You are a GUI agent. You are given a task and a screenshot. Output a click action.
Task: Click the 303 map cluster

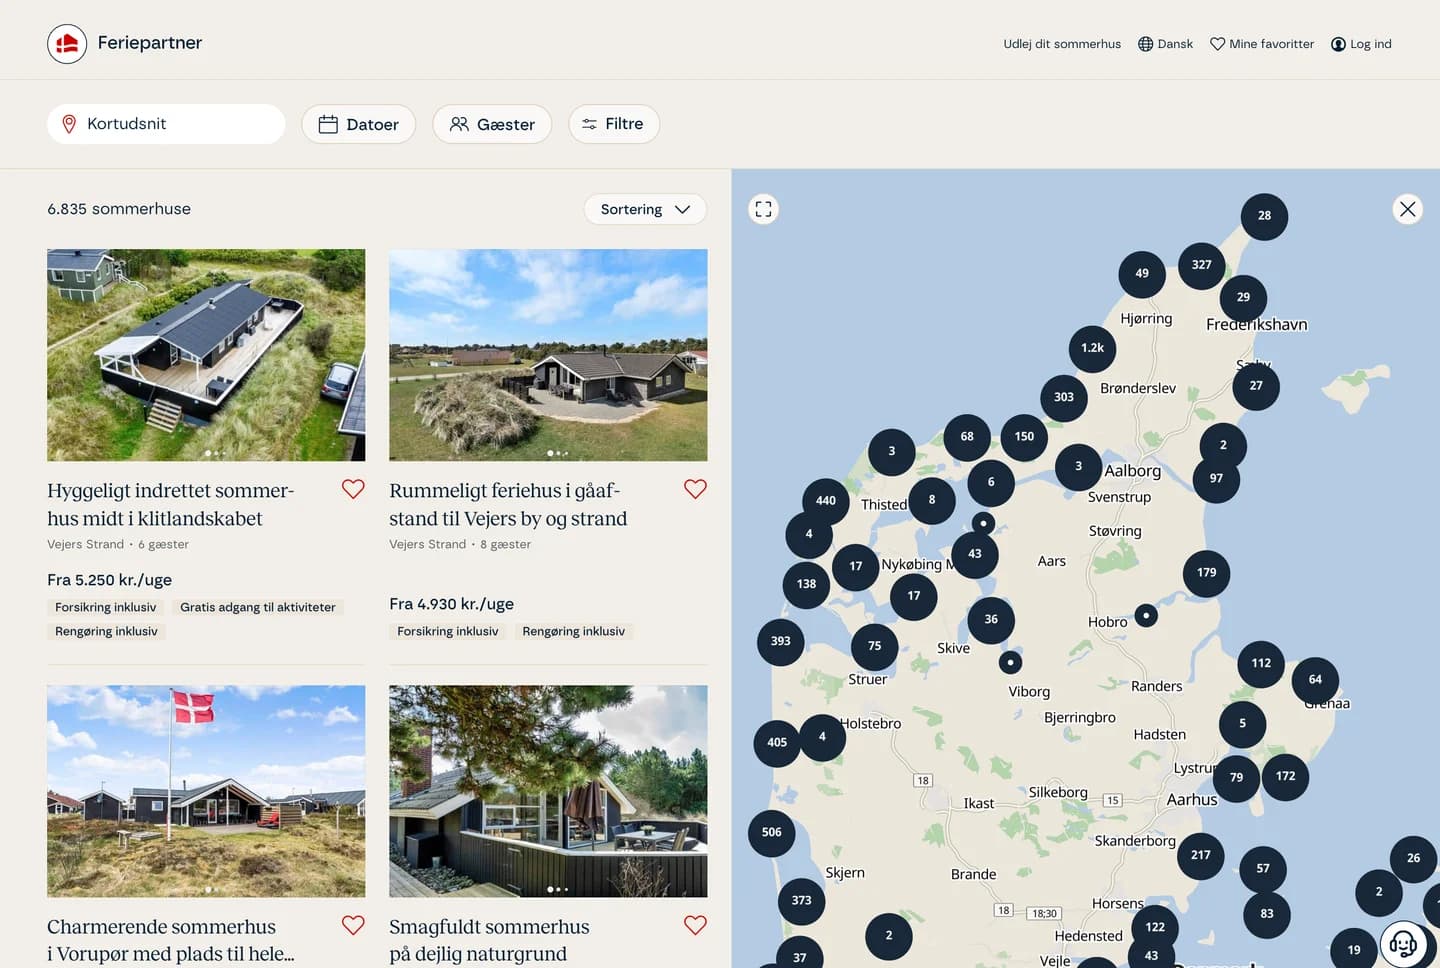tap(1064, 398)
